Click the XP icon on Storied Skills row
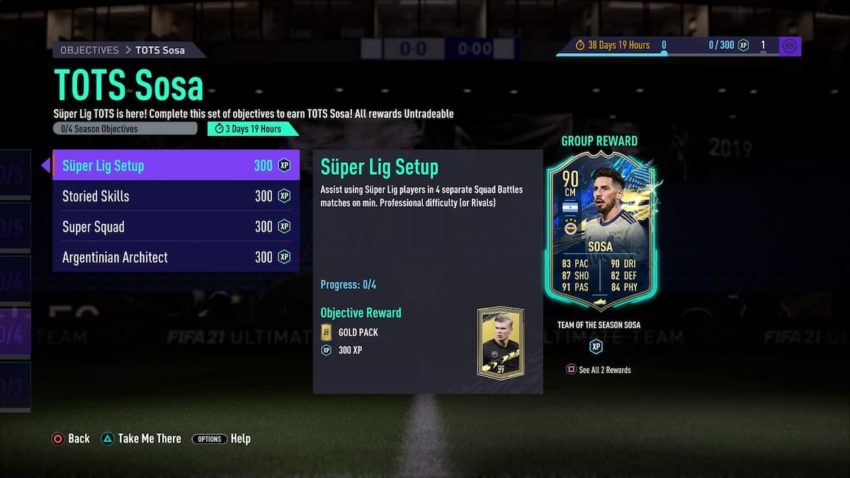850x478 pixels. point(285,196)
